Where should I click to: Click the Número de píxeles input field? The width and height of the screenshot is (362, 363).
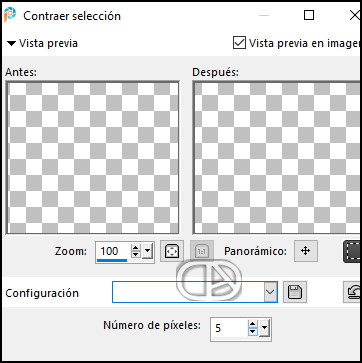[x=229, y=328]
